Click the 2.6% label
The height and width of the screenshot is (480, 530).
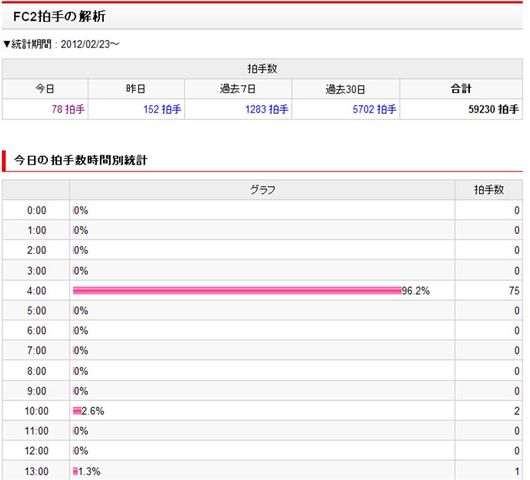pos(93,411)
